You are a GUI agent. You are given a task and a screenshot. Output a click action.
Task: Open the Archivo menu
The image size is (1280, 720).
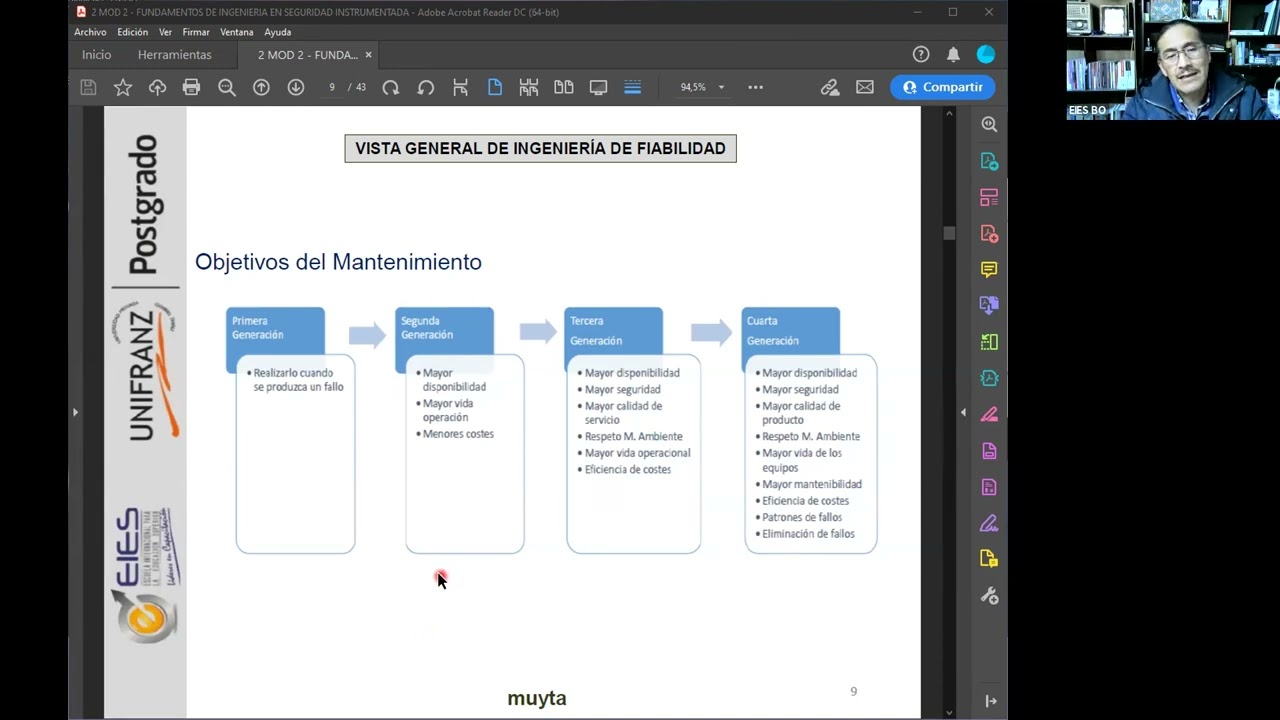tap(90, 32)
